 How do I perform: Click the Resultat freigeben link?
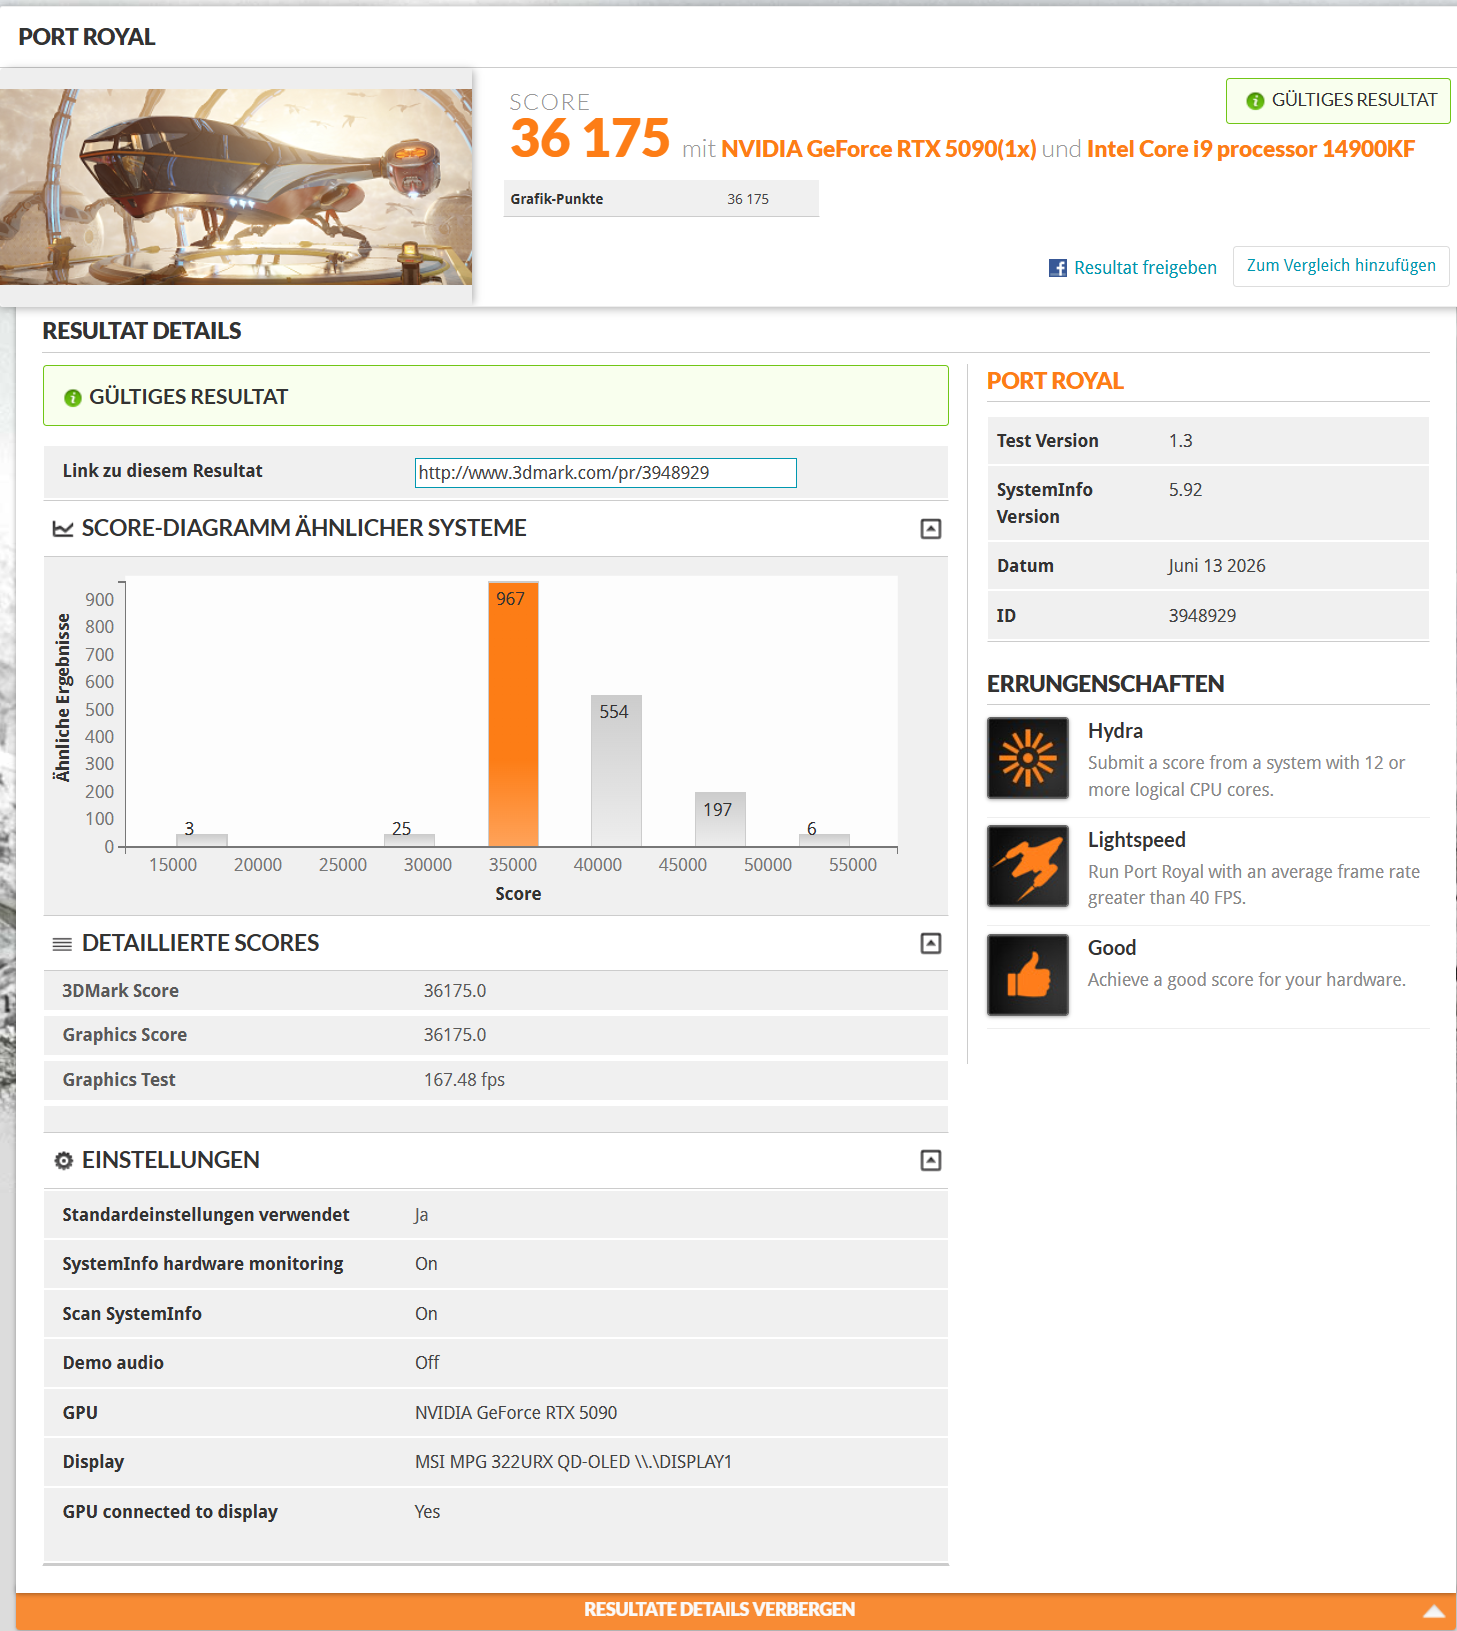coord(1145,268)
